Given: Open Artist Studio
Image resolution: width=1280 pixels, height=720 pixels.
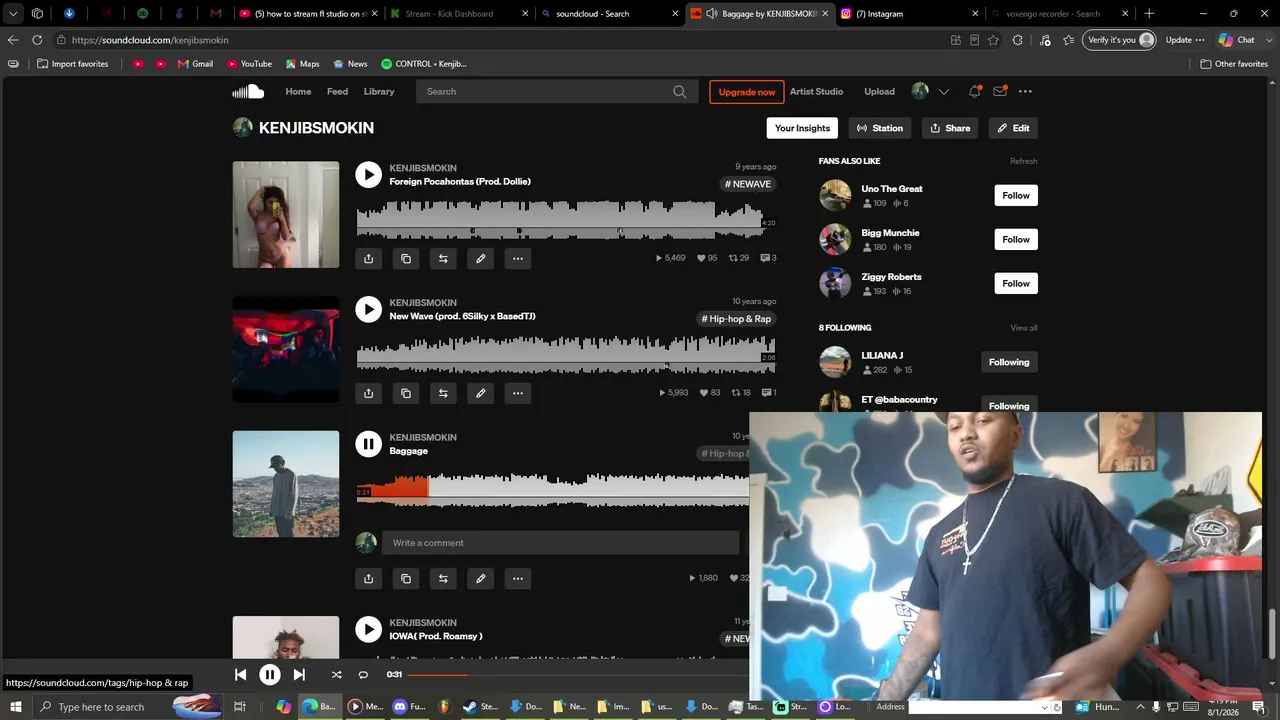Looking at the screenshot, I should (x=816, y=91).
